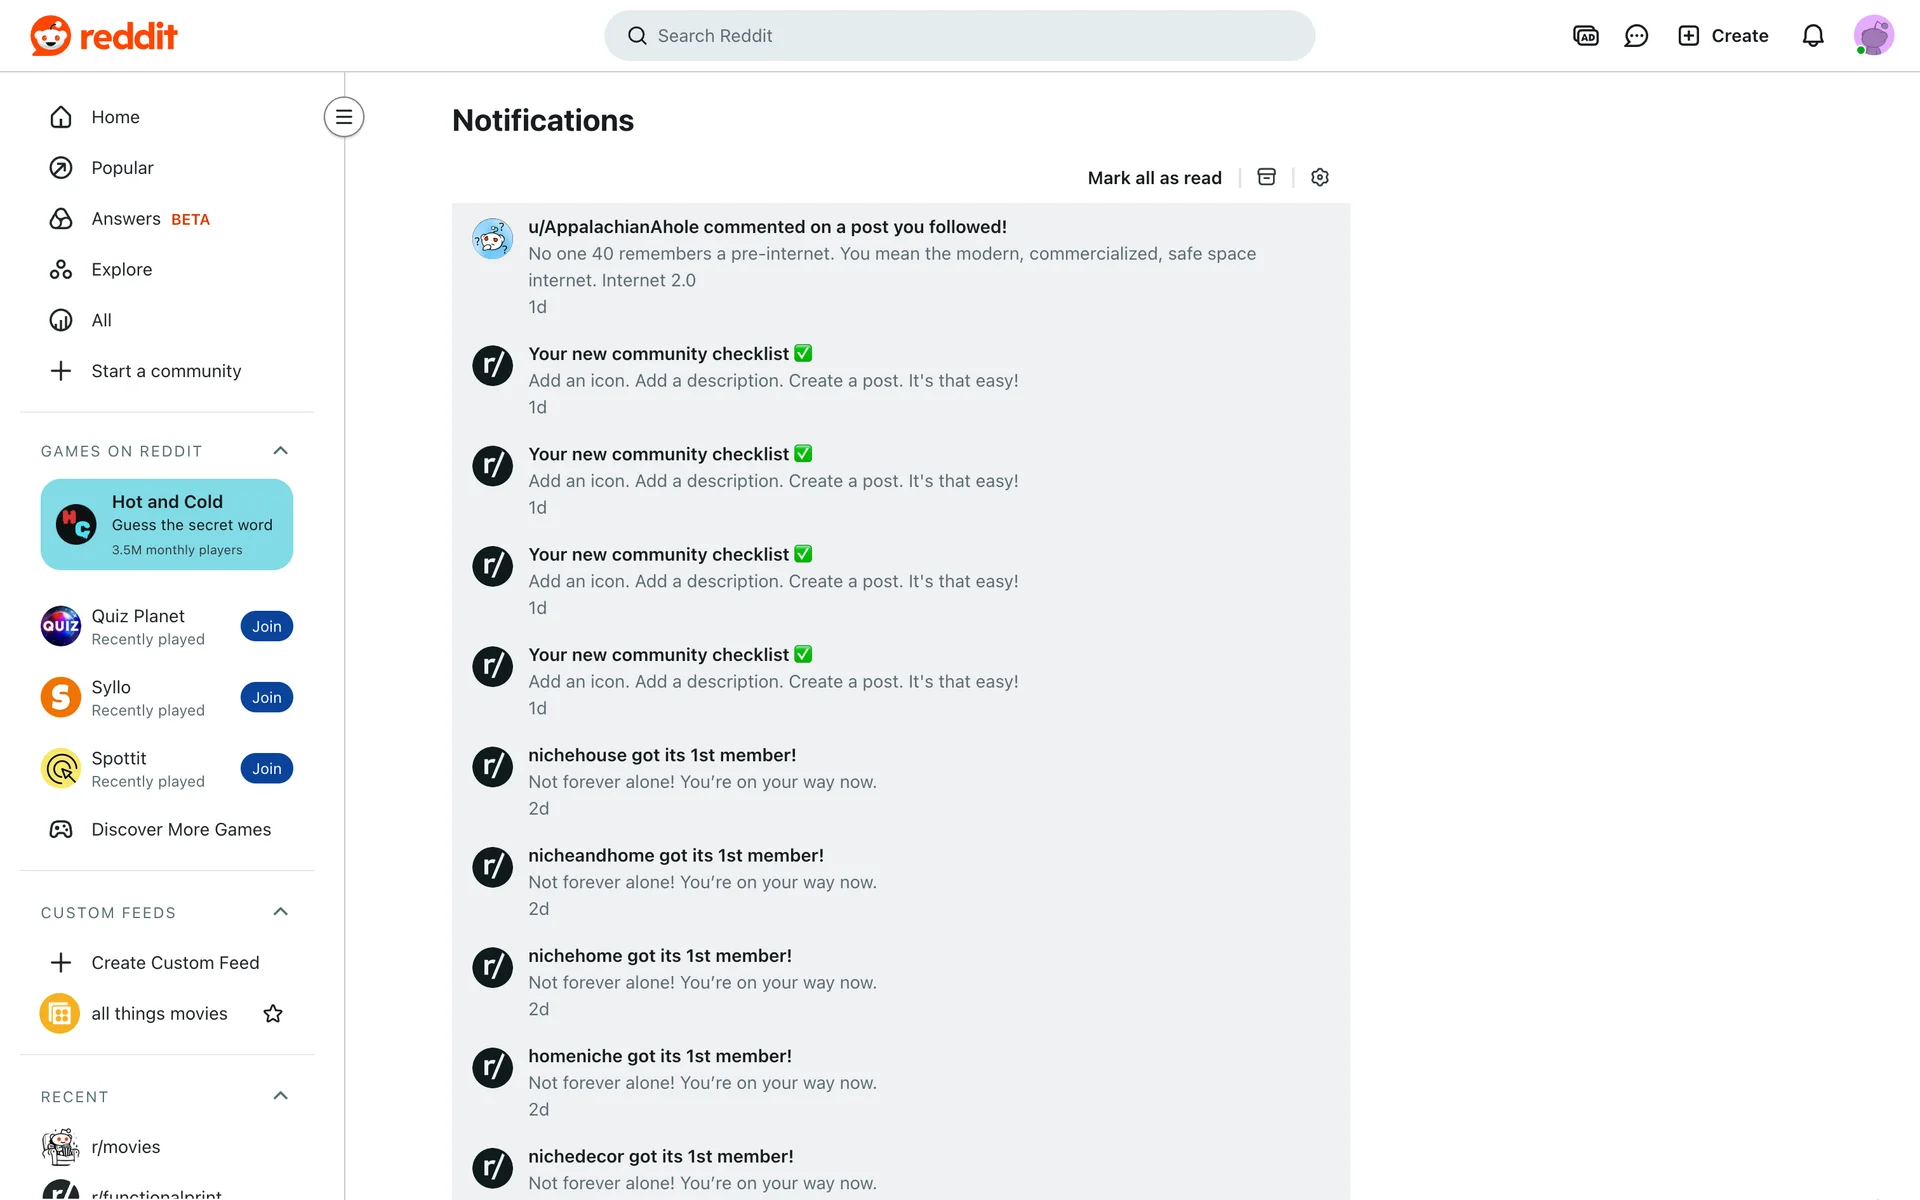Open the Reddit advertise icon
This screenshot has height=1200, width=1920.
pyautogui.click(x=1585, y=36)
